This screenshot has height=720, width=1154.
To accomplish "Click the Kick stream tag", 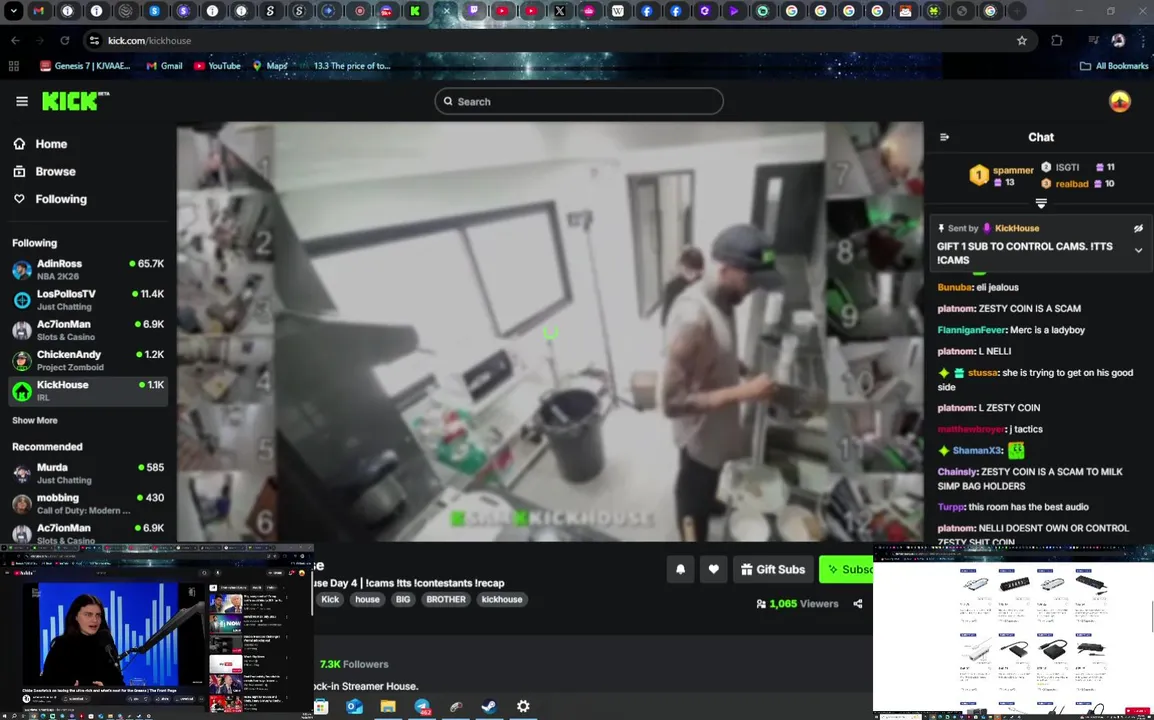I will [x=330, y=599].
